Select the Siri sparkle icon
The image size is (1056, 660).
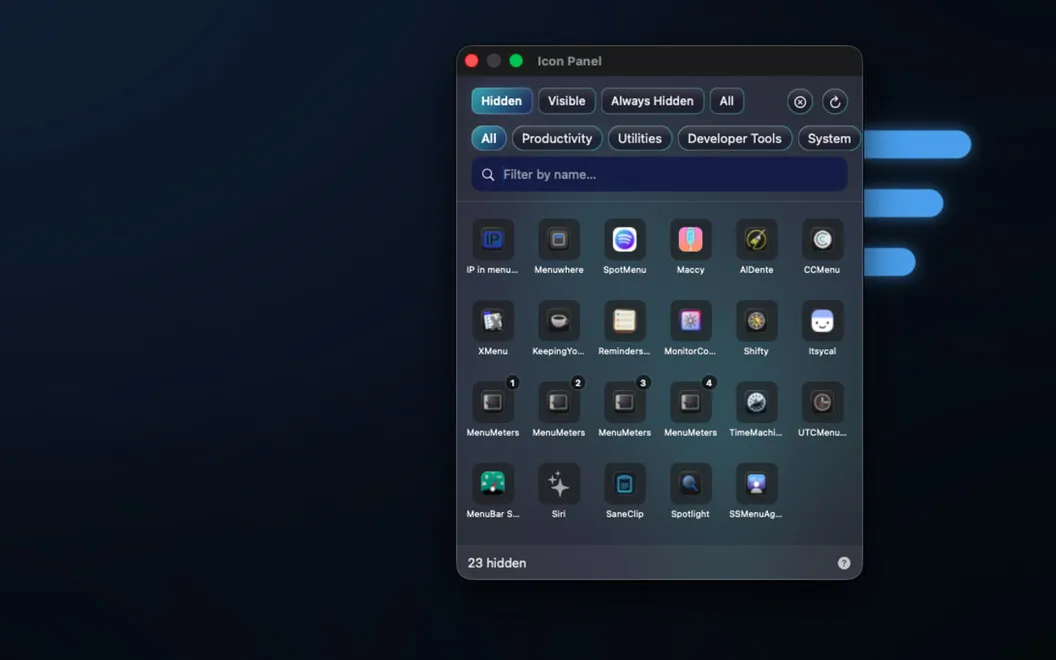[559, 484]
